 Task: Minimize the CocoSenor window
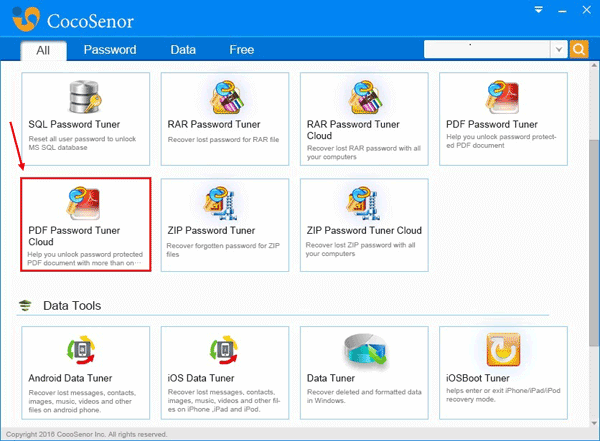(562, 11)
